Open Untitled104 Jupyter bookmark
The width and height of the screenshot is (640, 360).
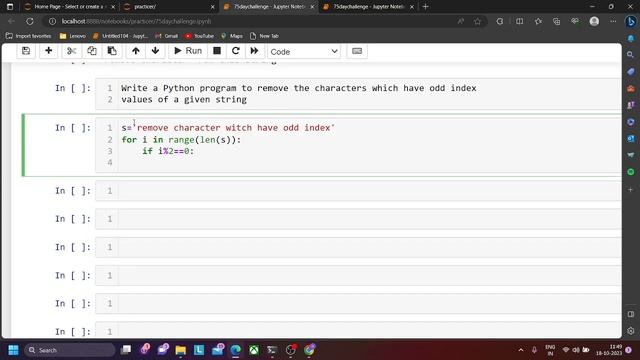coord(120,36)
